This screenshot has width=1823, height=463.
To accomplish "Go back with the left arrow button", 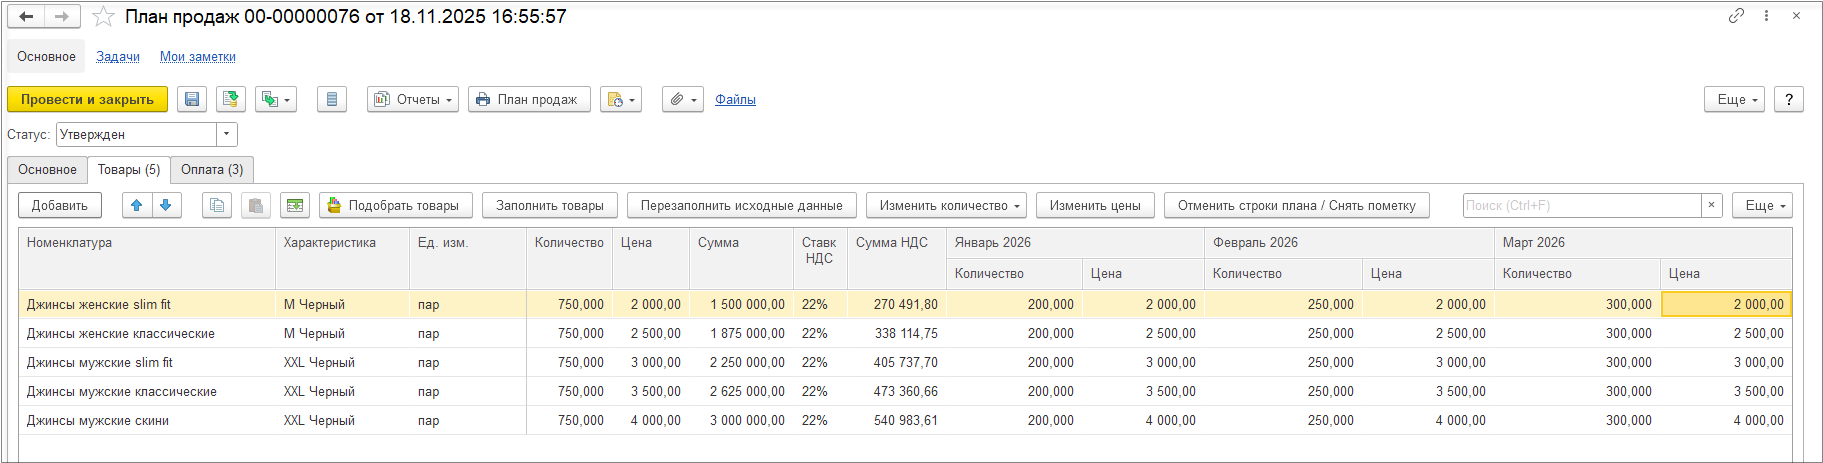I will pyautogui.click(x=26, y=16).
